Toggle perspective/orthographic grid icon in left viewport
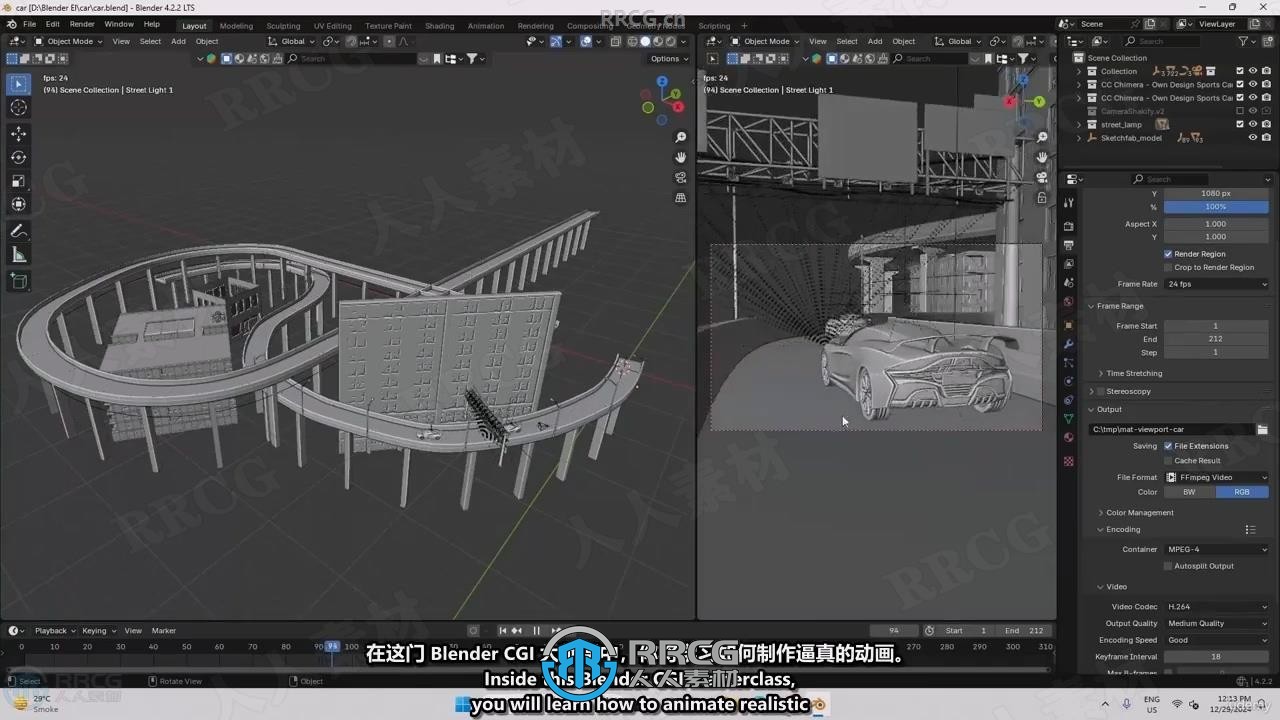 pos(681,198)
